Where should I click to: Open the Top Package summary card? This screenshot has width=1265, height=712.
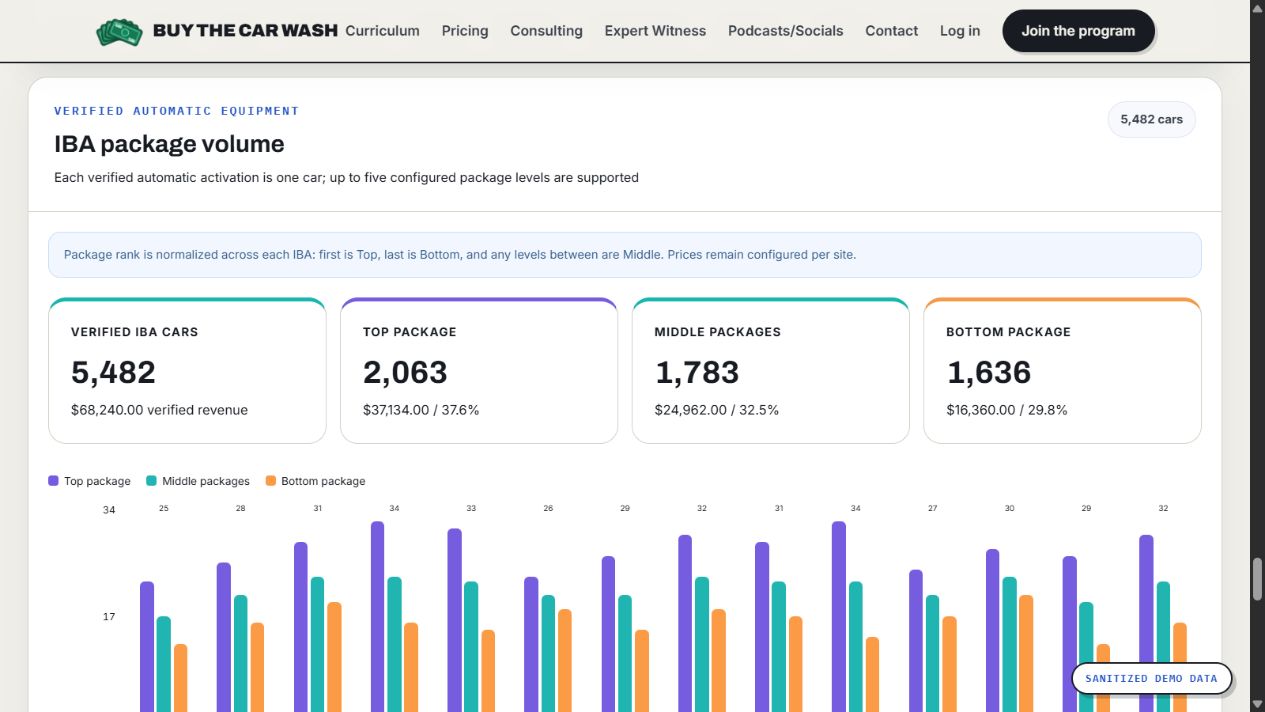(x=479, y=370)
